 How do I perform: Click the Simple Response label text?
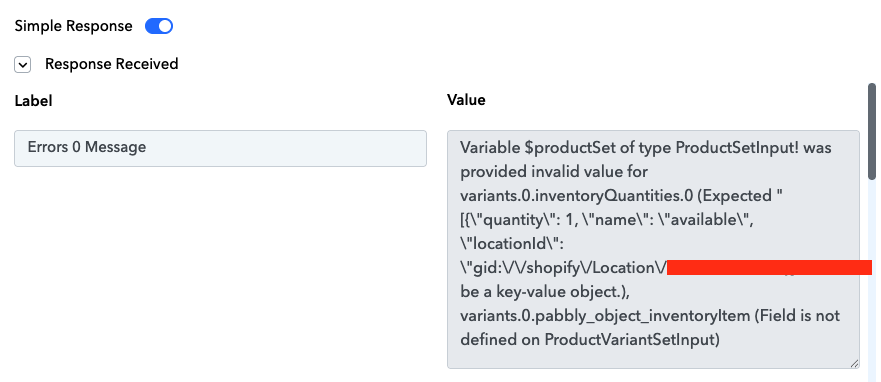pyautogui.click(x=74, y=26)
